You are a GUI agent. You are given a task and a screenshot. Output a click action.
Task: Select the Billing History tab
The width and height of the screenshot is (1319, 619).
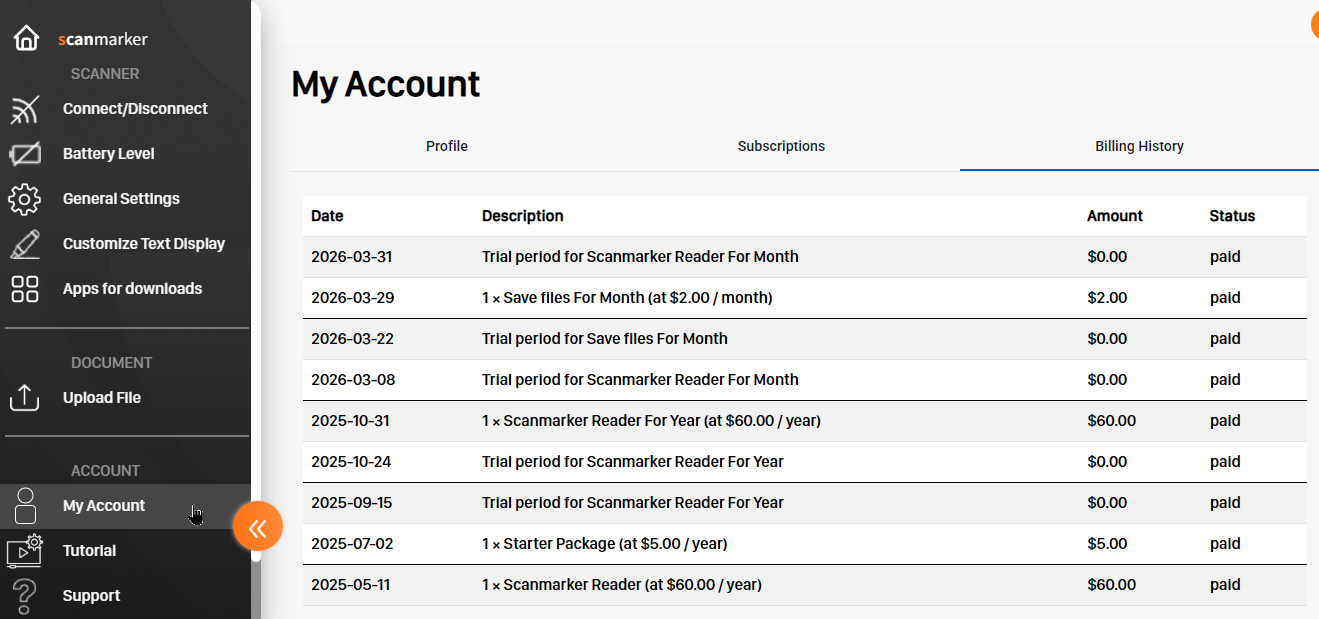[x=1139, y=146]
